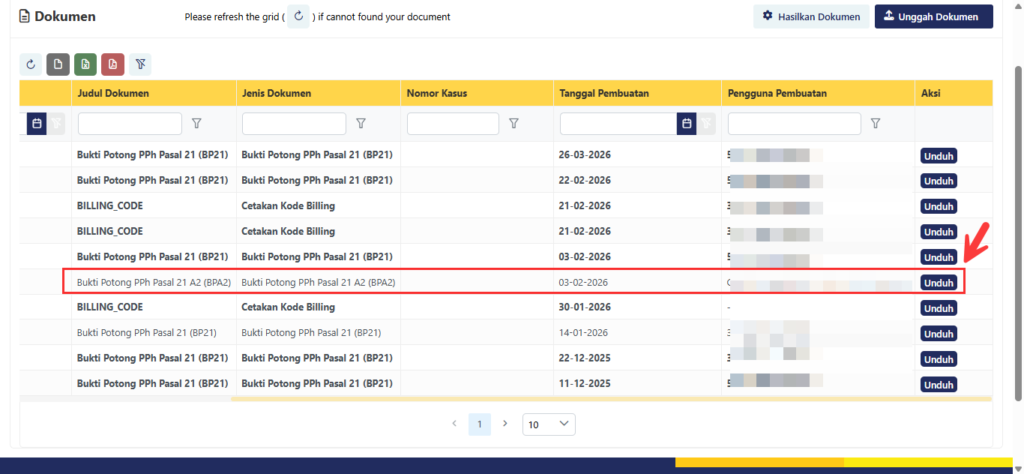Click the Unggah Dokumen button

933,16
